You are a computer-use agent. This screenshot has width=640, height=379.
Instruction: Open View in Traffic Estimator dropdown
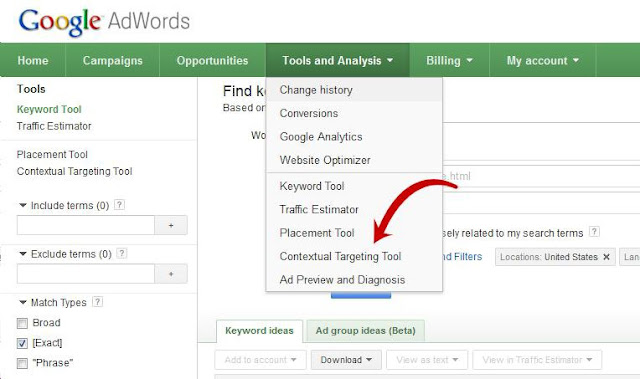click(x=537, y=360)
